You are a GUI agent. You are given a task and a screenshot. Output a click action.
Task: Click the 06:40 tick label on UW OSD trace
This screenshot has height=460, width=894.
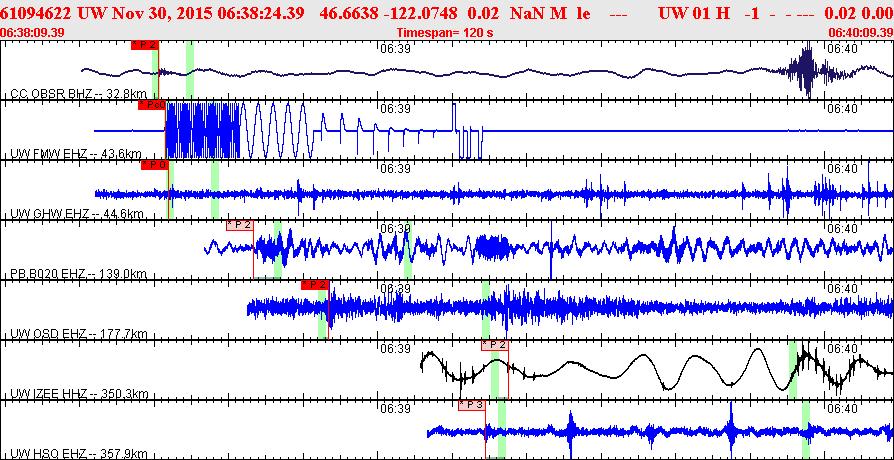pos(843,288)
